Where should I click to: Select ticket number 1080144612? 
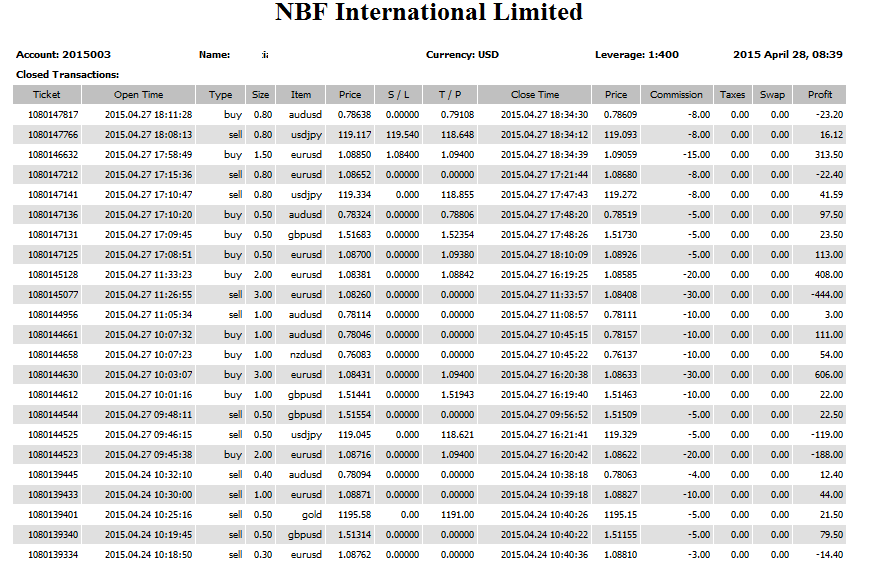pyautogui.click(x=53, y=394)
